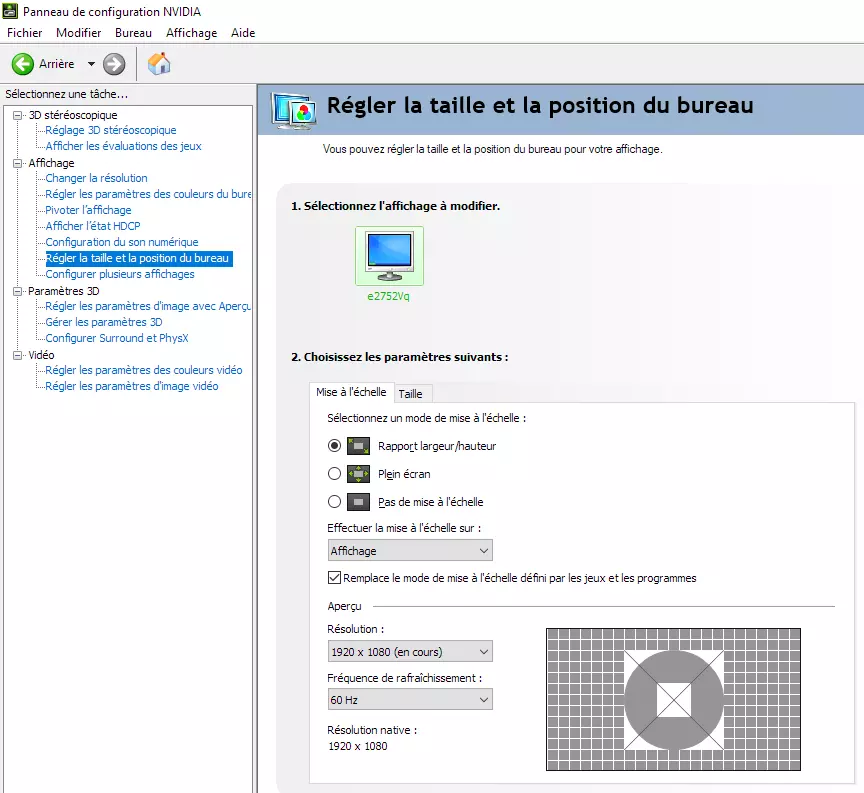864x793 pixels.
Task: Collapse the Paramètres 3D tree node
Action: tap(18, 291)
